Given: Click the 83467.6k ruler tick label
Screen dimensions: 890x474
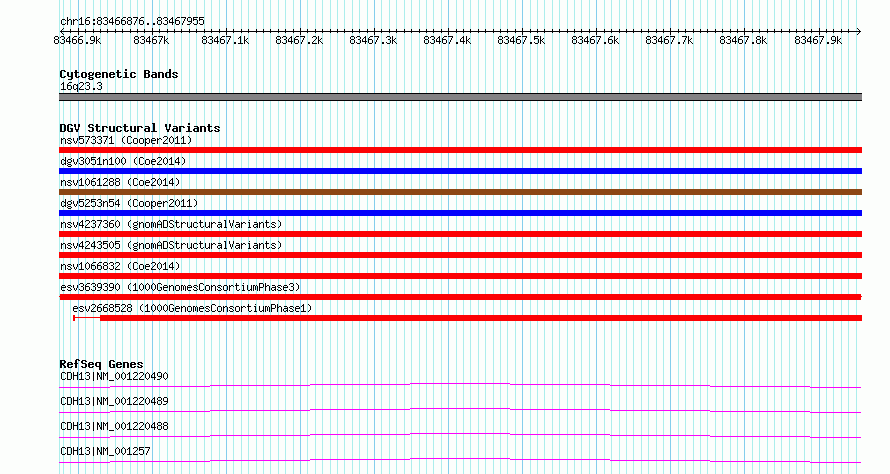Looking at the screenshot, I should pyautogui.click(x=595, y=40).
